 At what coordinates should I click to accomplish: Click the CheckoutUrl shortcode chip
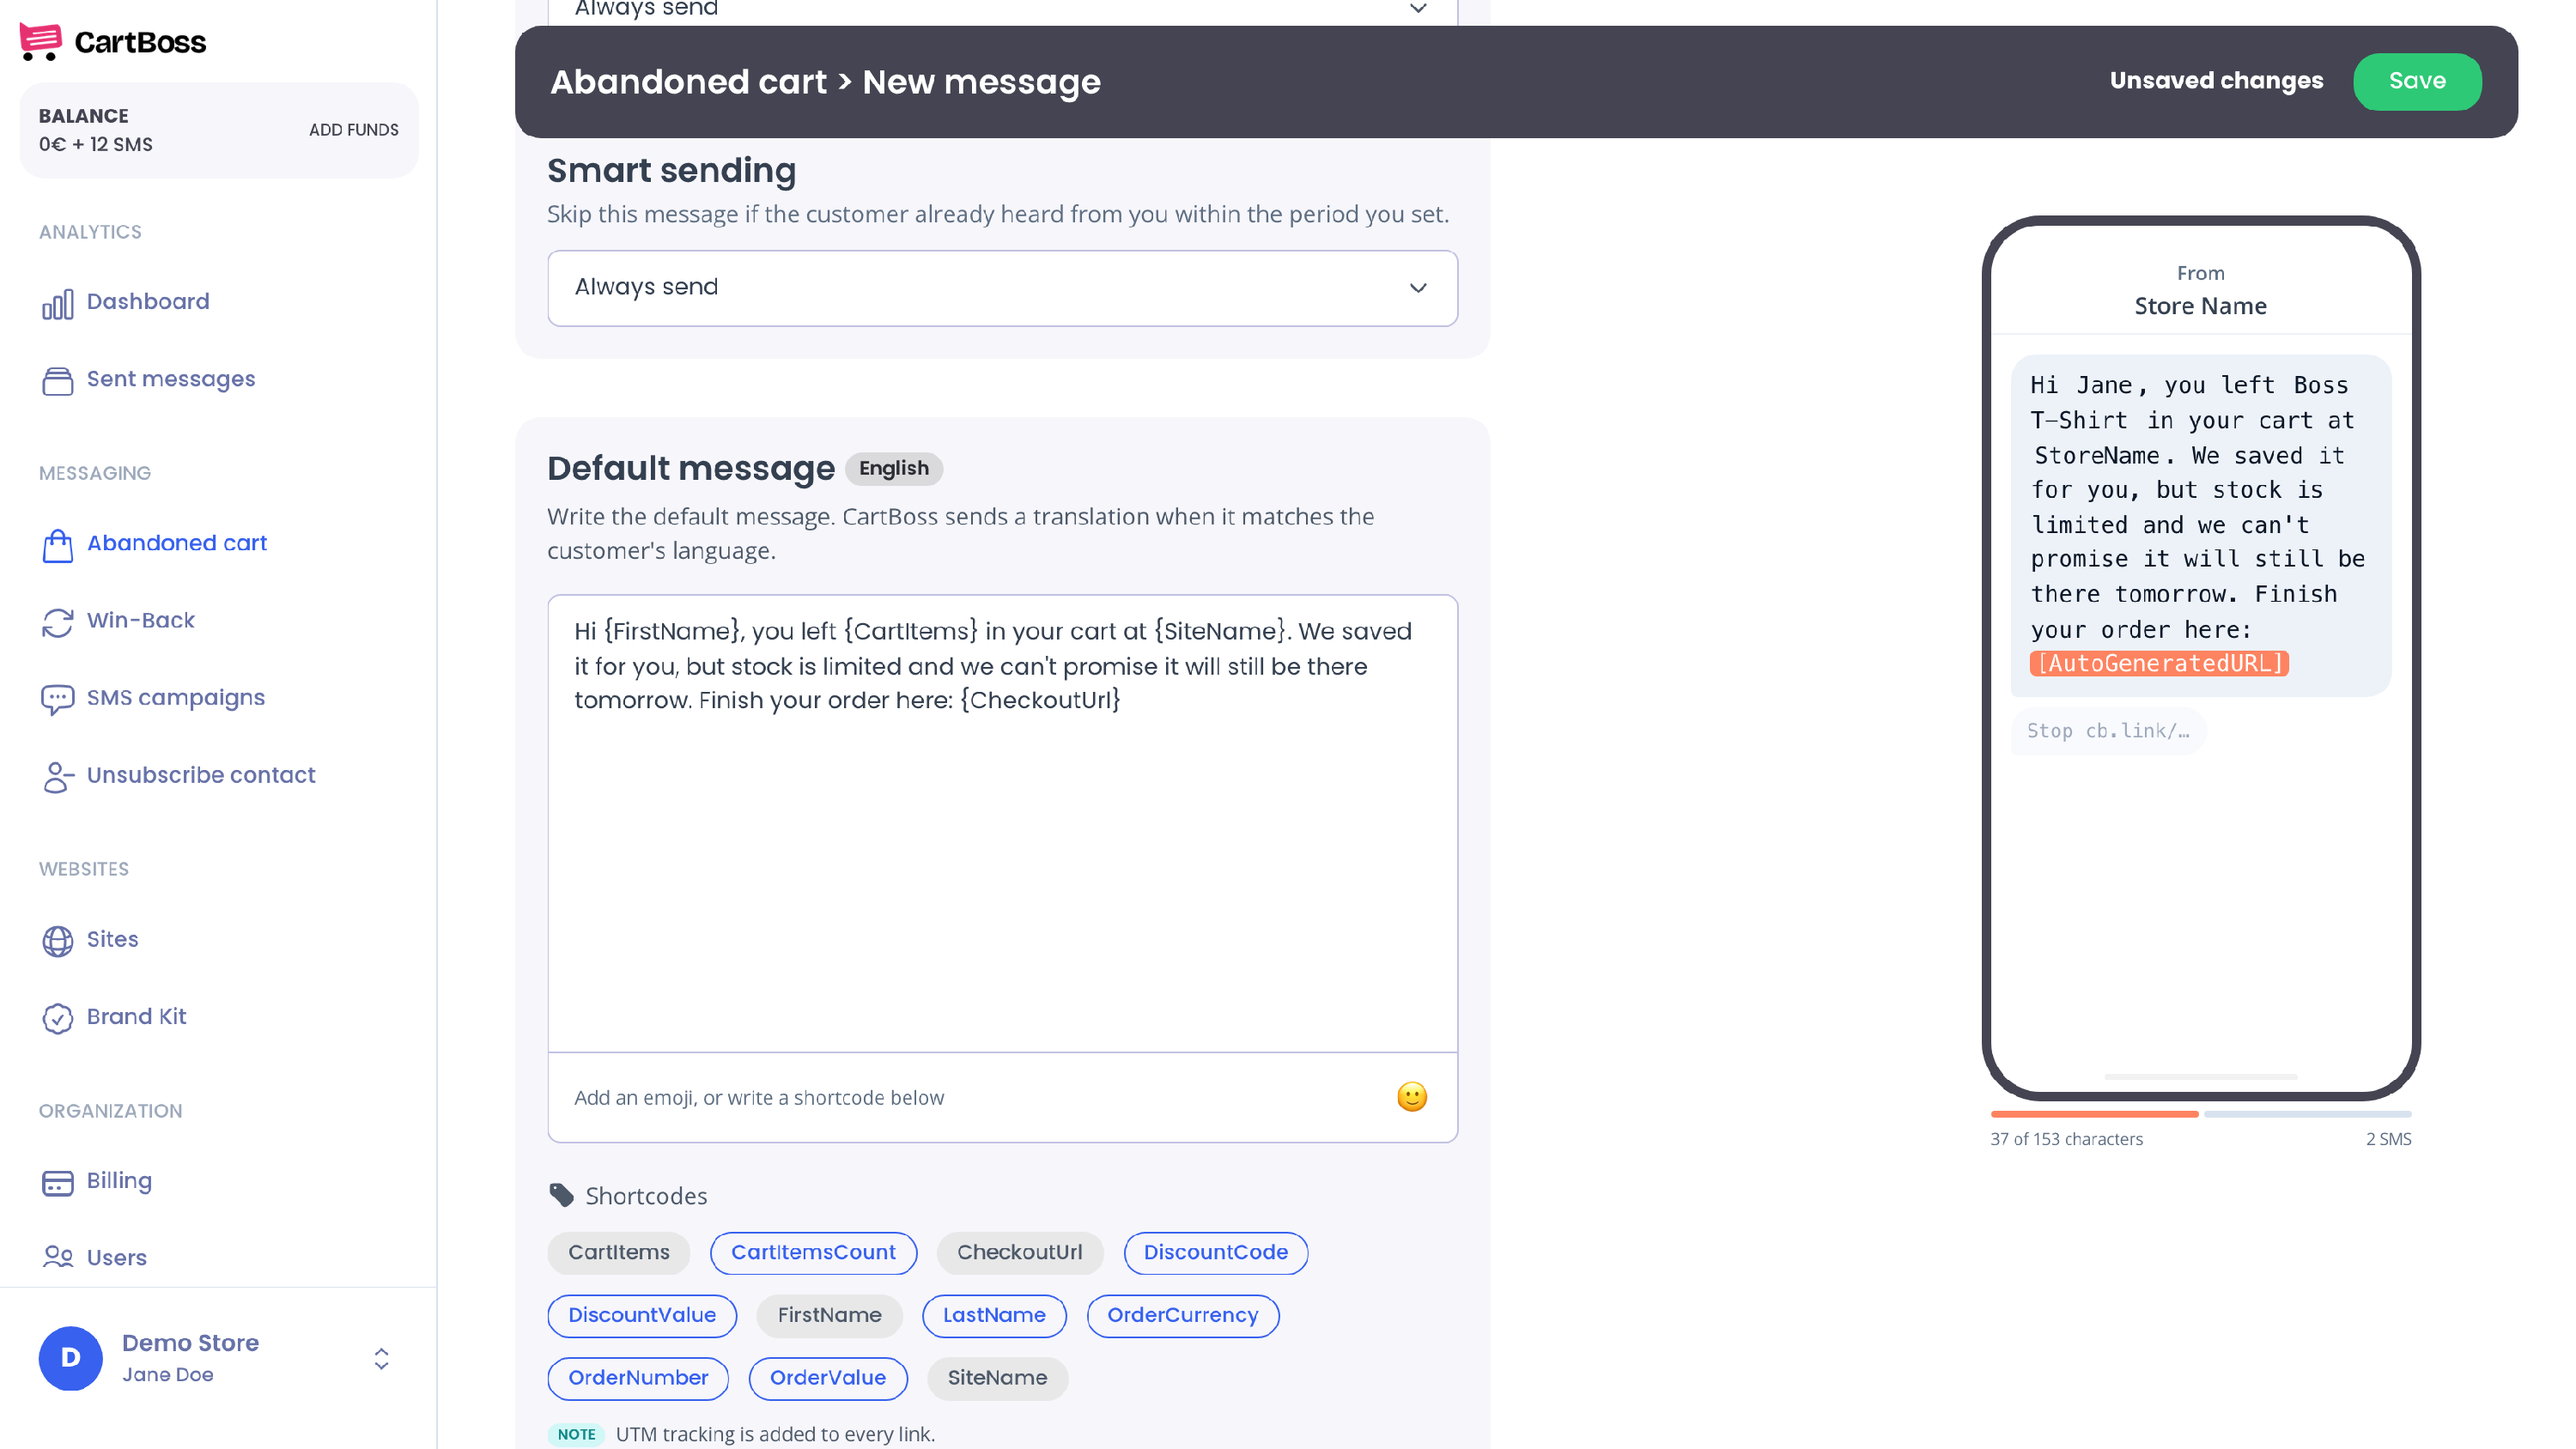(1019, 1252)
